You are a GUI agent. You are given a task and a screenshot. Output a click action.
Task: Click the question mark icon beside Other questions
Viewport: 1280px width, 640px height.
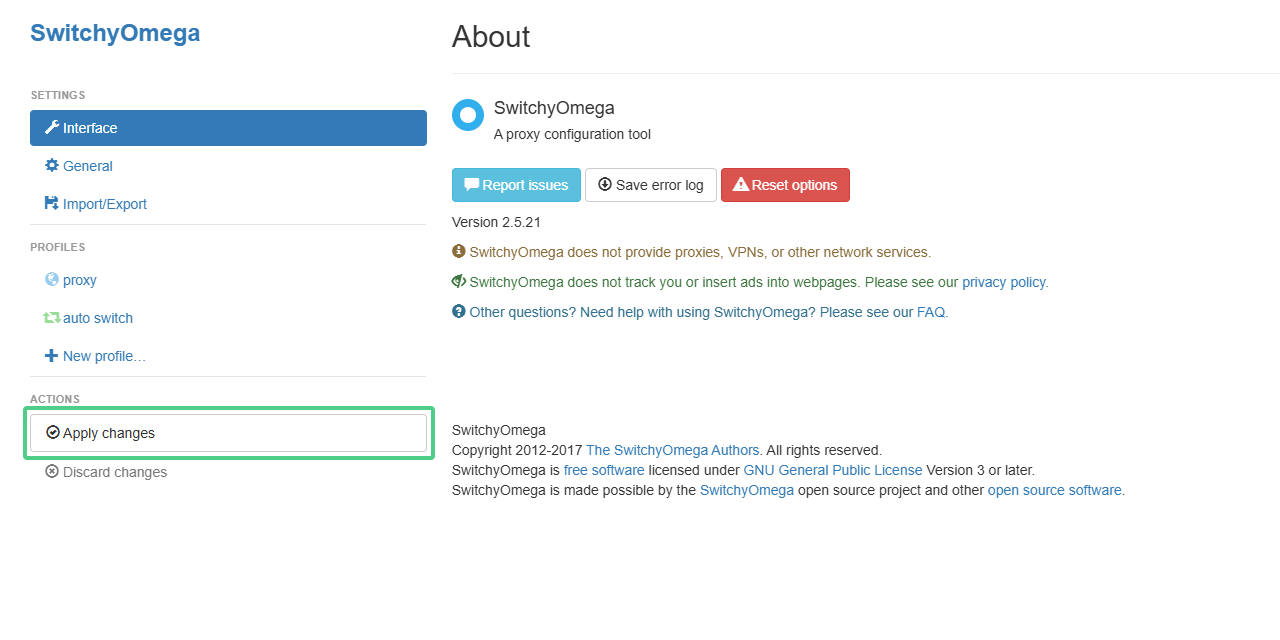point(459,312)
